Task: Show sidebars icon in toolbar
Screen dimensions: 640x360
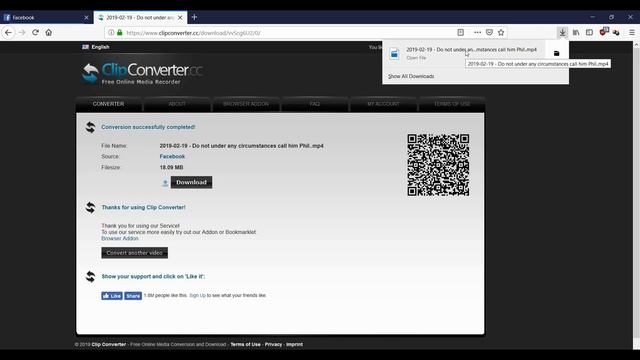Action: (589, 32)
